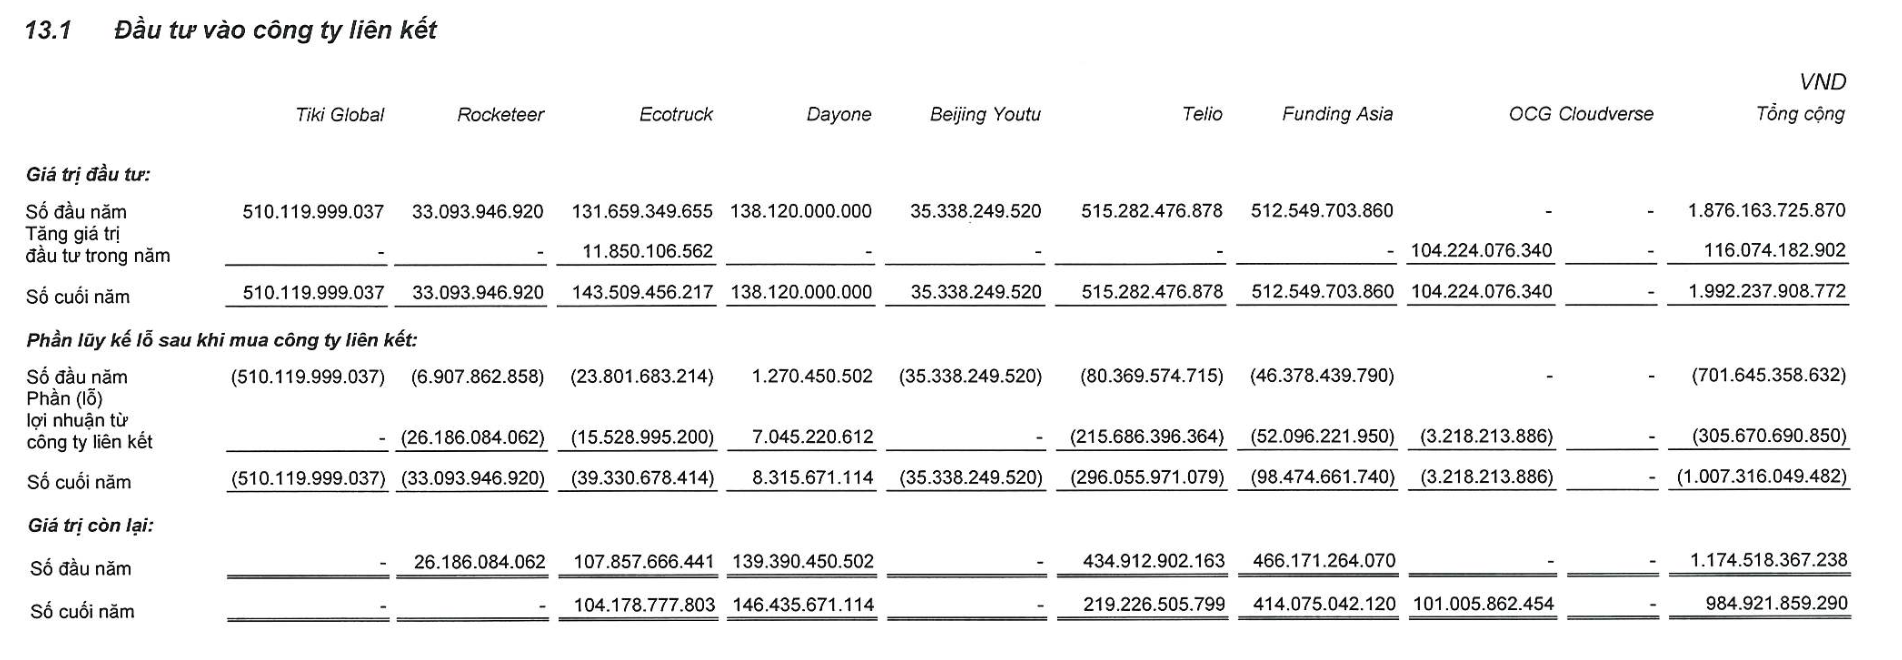
Task: Click the "Phần lũy kế lỗ" subsection heading
Action: [221, 340]
